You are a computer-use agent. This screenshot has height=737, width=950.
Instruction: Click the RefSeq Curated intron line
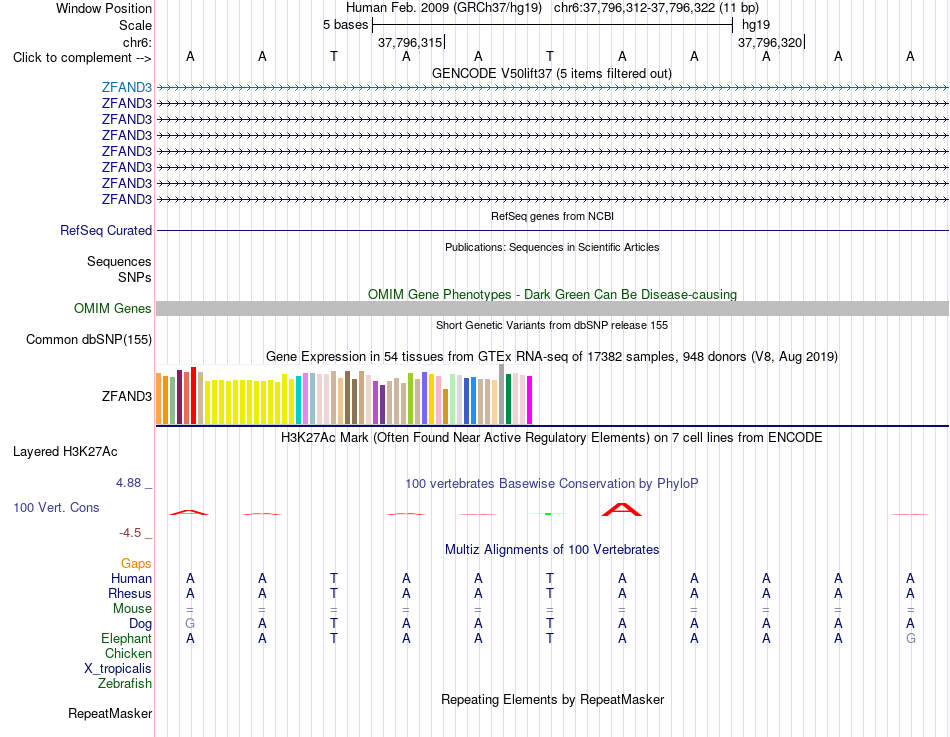552,230
